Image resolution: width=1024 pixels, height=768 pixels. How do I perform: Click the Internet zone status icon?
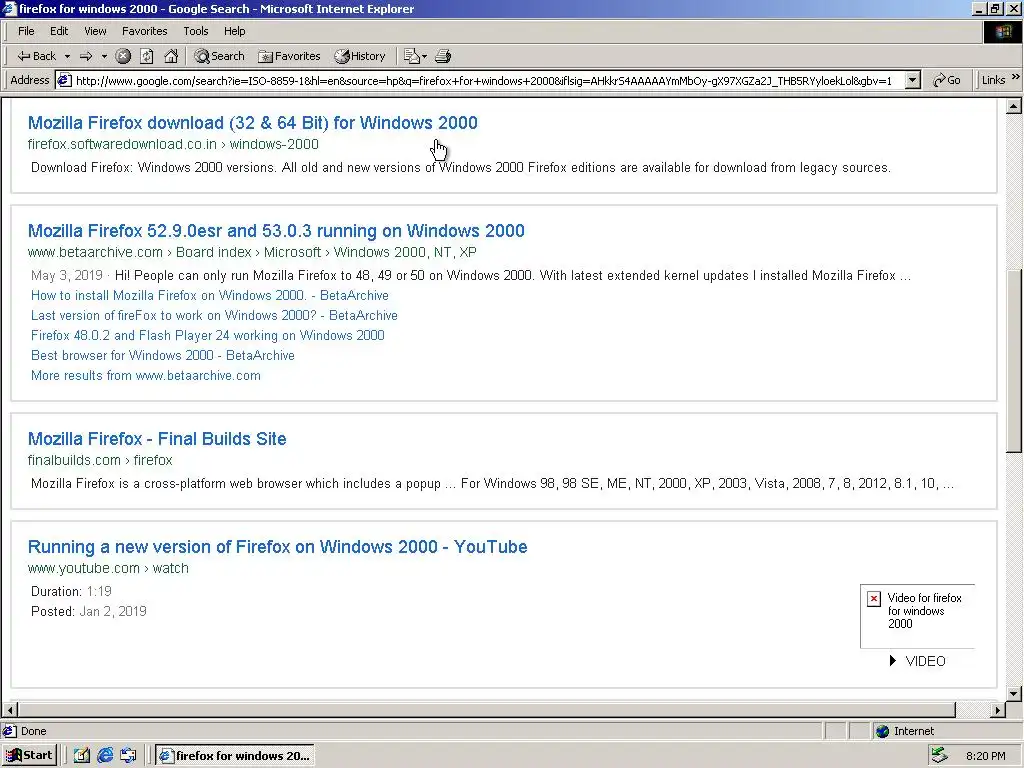pyautogui.click(x=882, y=731)
